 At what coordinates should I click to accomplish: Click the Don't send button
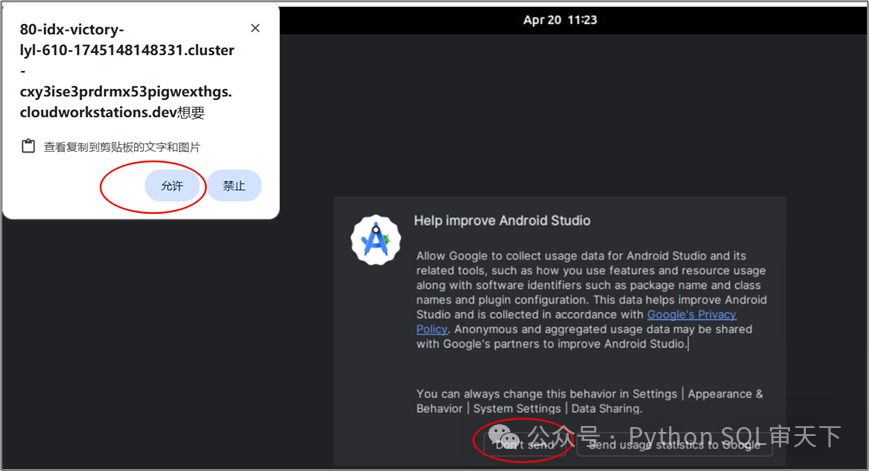tap(524, 445)
